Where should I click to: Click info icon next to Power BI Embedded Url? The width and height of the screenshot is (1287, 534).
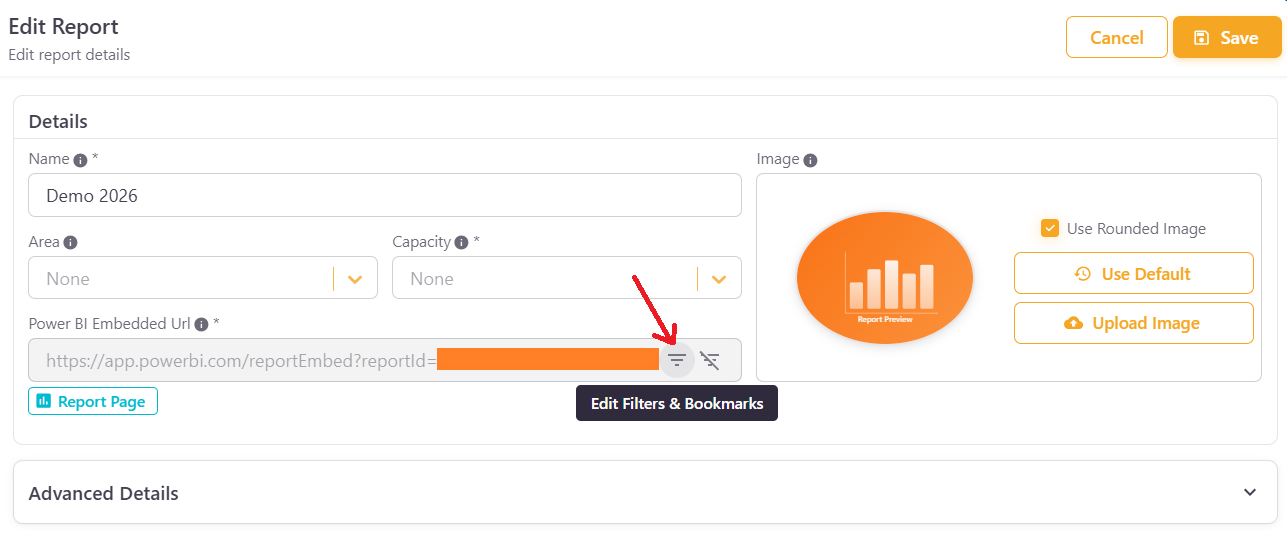[x=201, y=324]
